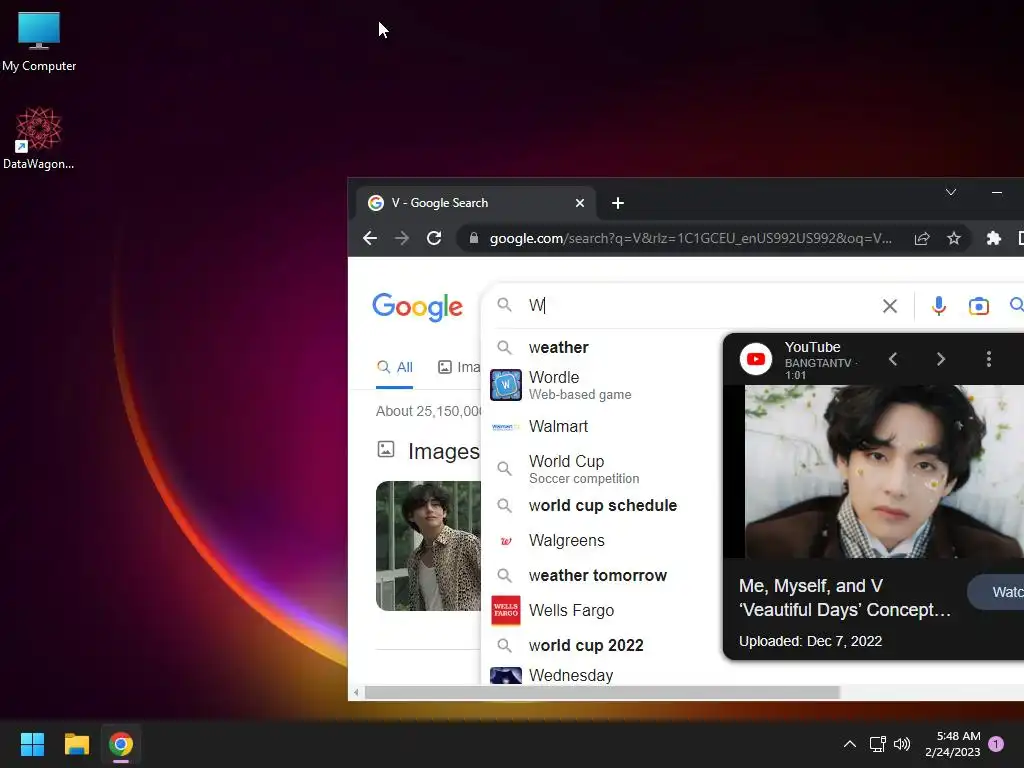This screenshot has width=1024, height=768.
Task: Open File Explorer from taskbar
Action: [x=76, y=744]
